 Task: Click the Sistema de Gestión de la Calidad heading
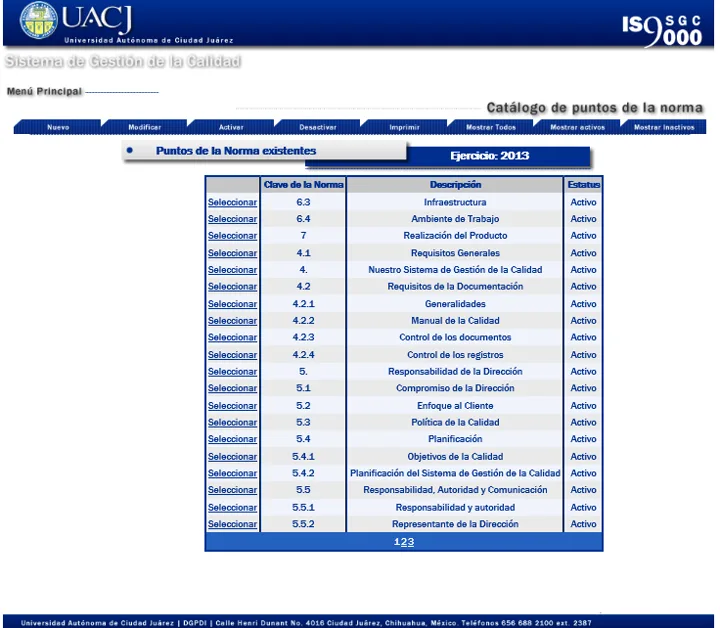pos(123,61)
